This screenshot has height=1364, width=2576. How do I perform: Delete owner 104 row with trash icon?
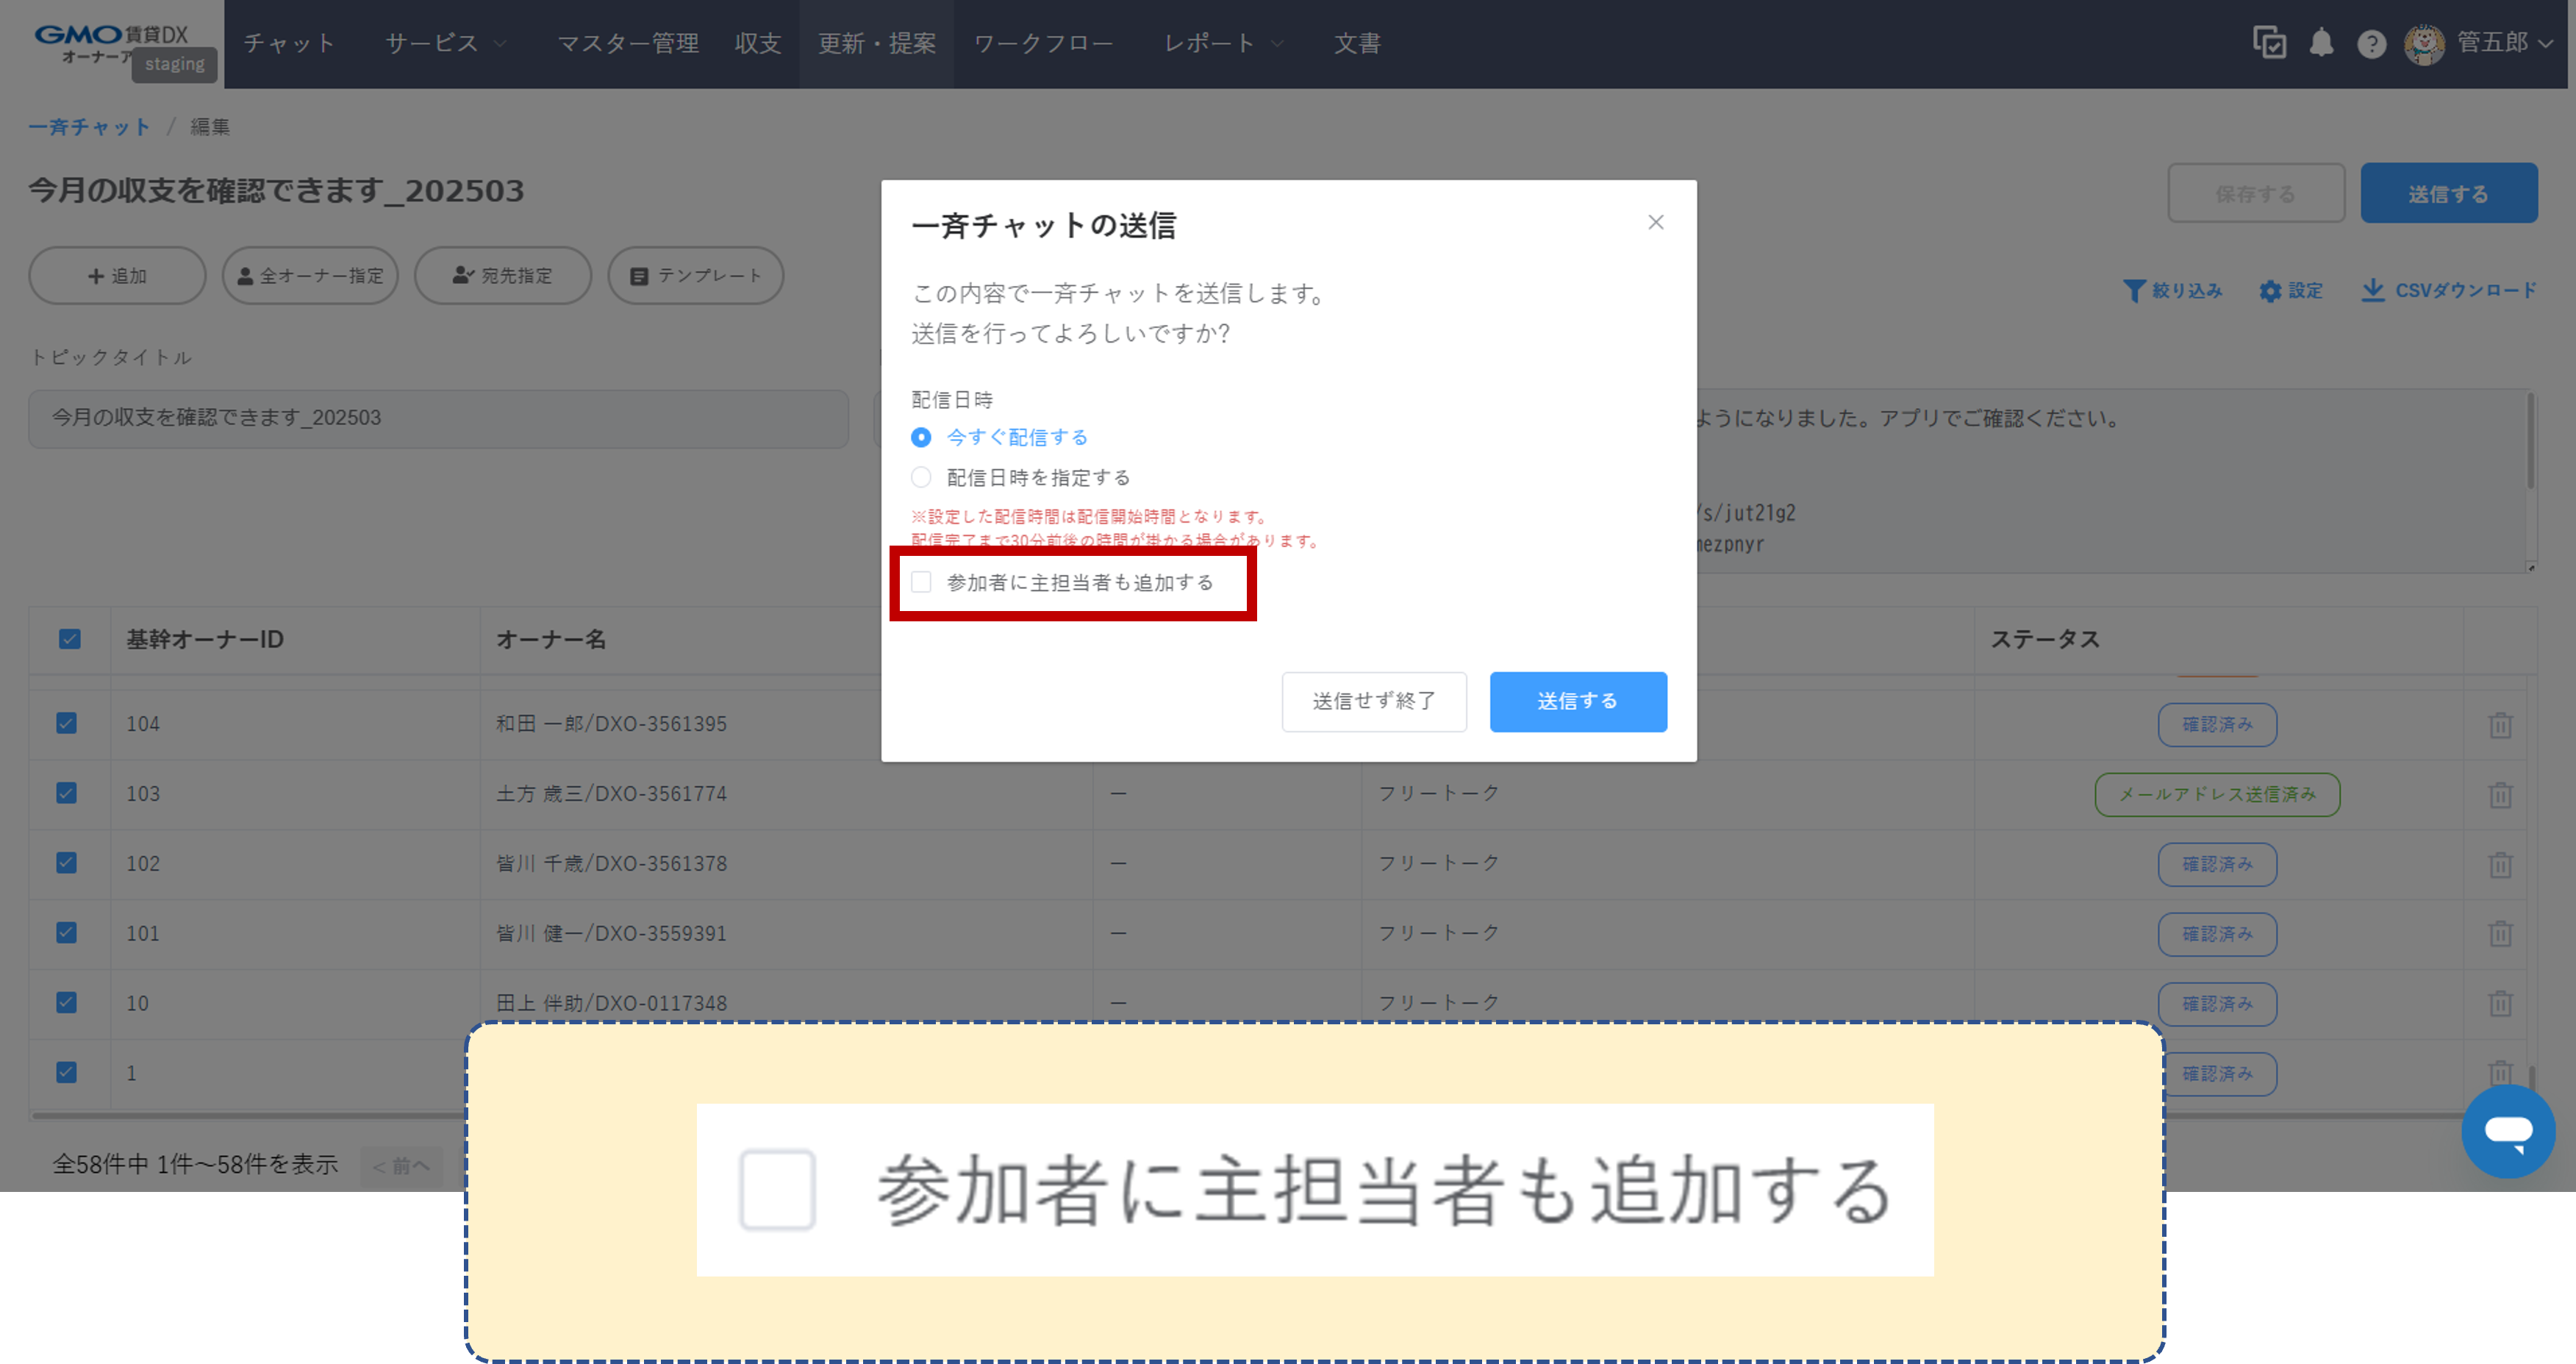(x=2501, y=724)
